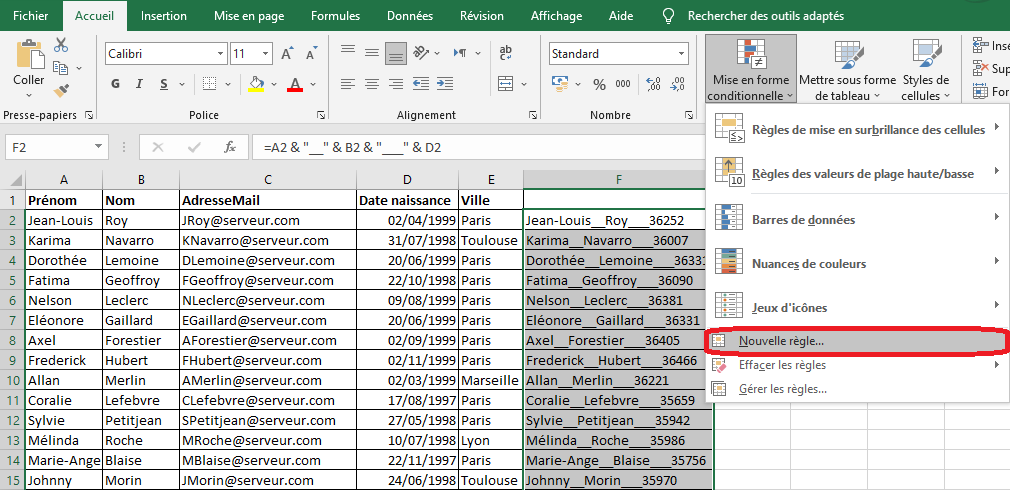
Task: Click the Format Painter brush icon
Action: coord(61,91)
